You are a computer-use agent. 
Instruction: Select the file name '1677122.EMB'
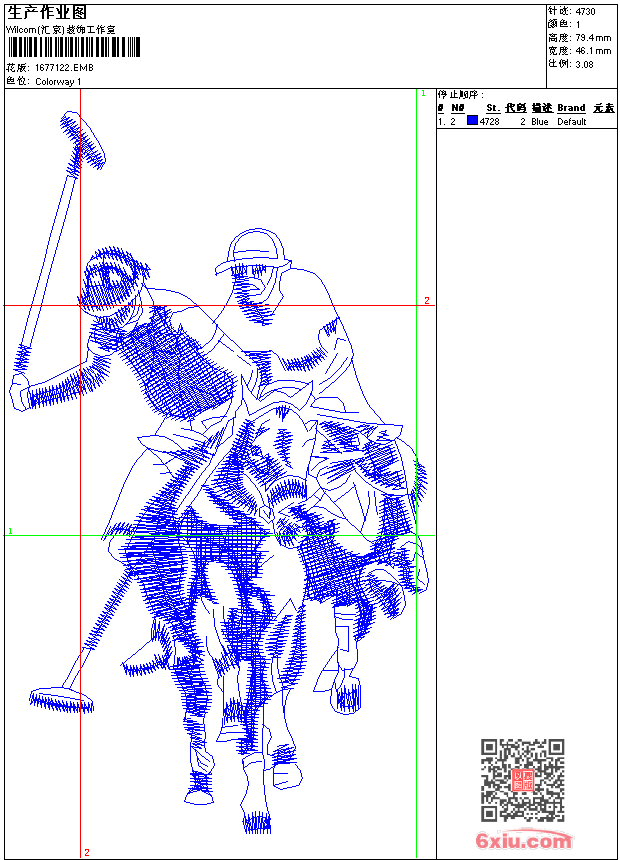[x=64, y=67]
